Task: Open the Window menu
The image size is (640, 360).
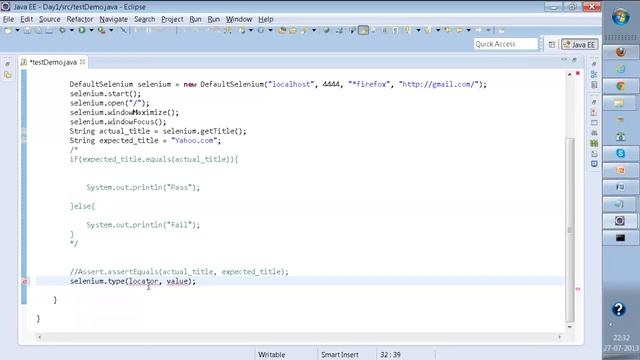Action: click(x=239, y=19)
